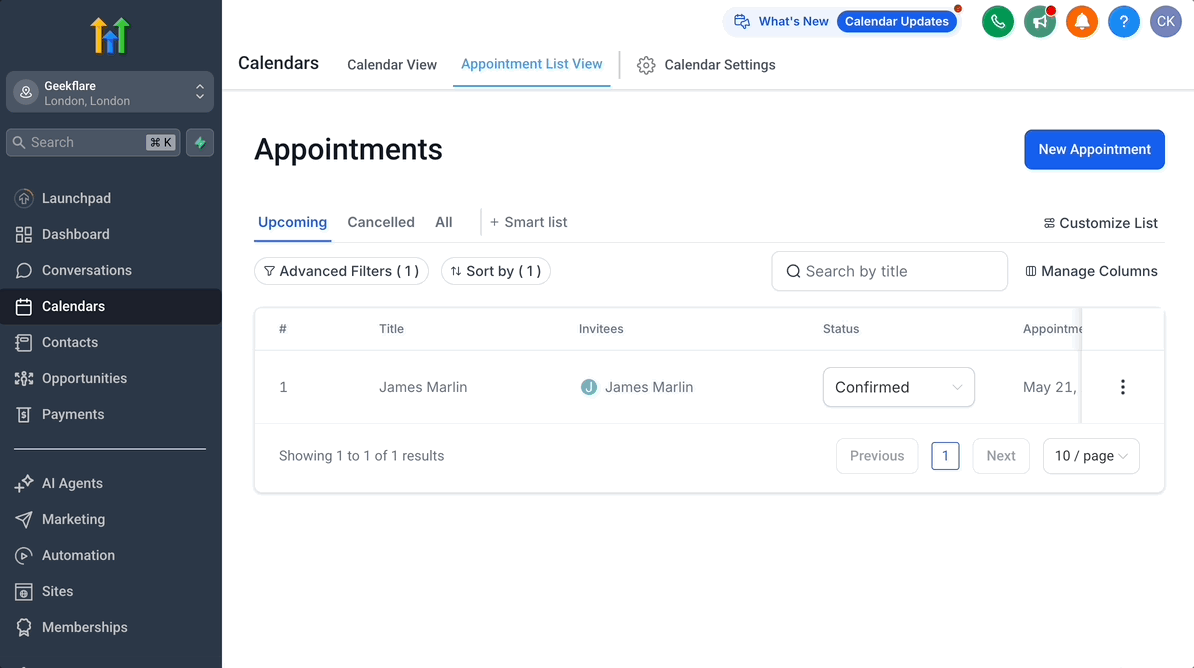1194x668 pixels.
Task: Open the orange notifications bell
Action: 1081,21
